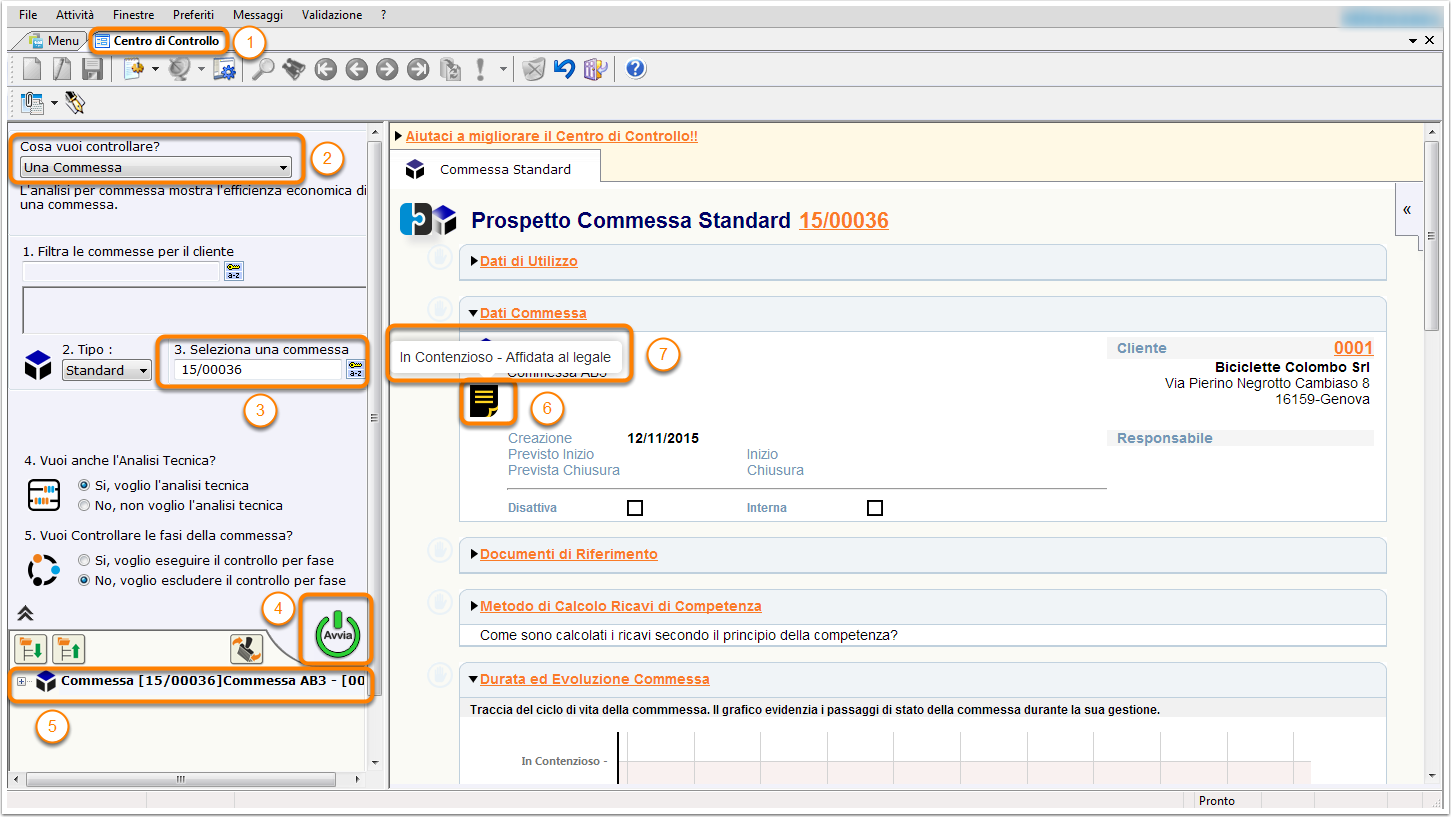The image size is (1451, 817).
Task: Collapse the options panel with double chevron
Action: (25, 613)
